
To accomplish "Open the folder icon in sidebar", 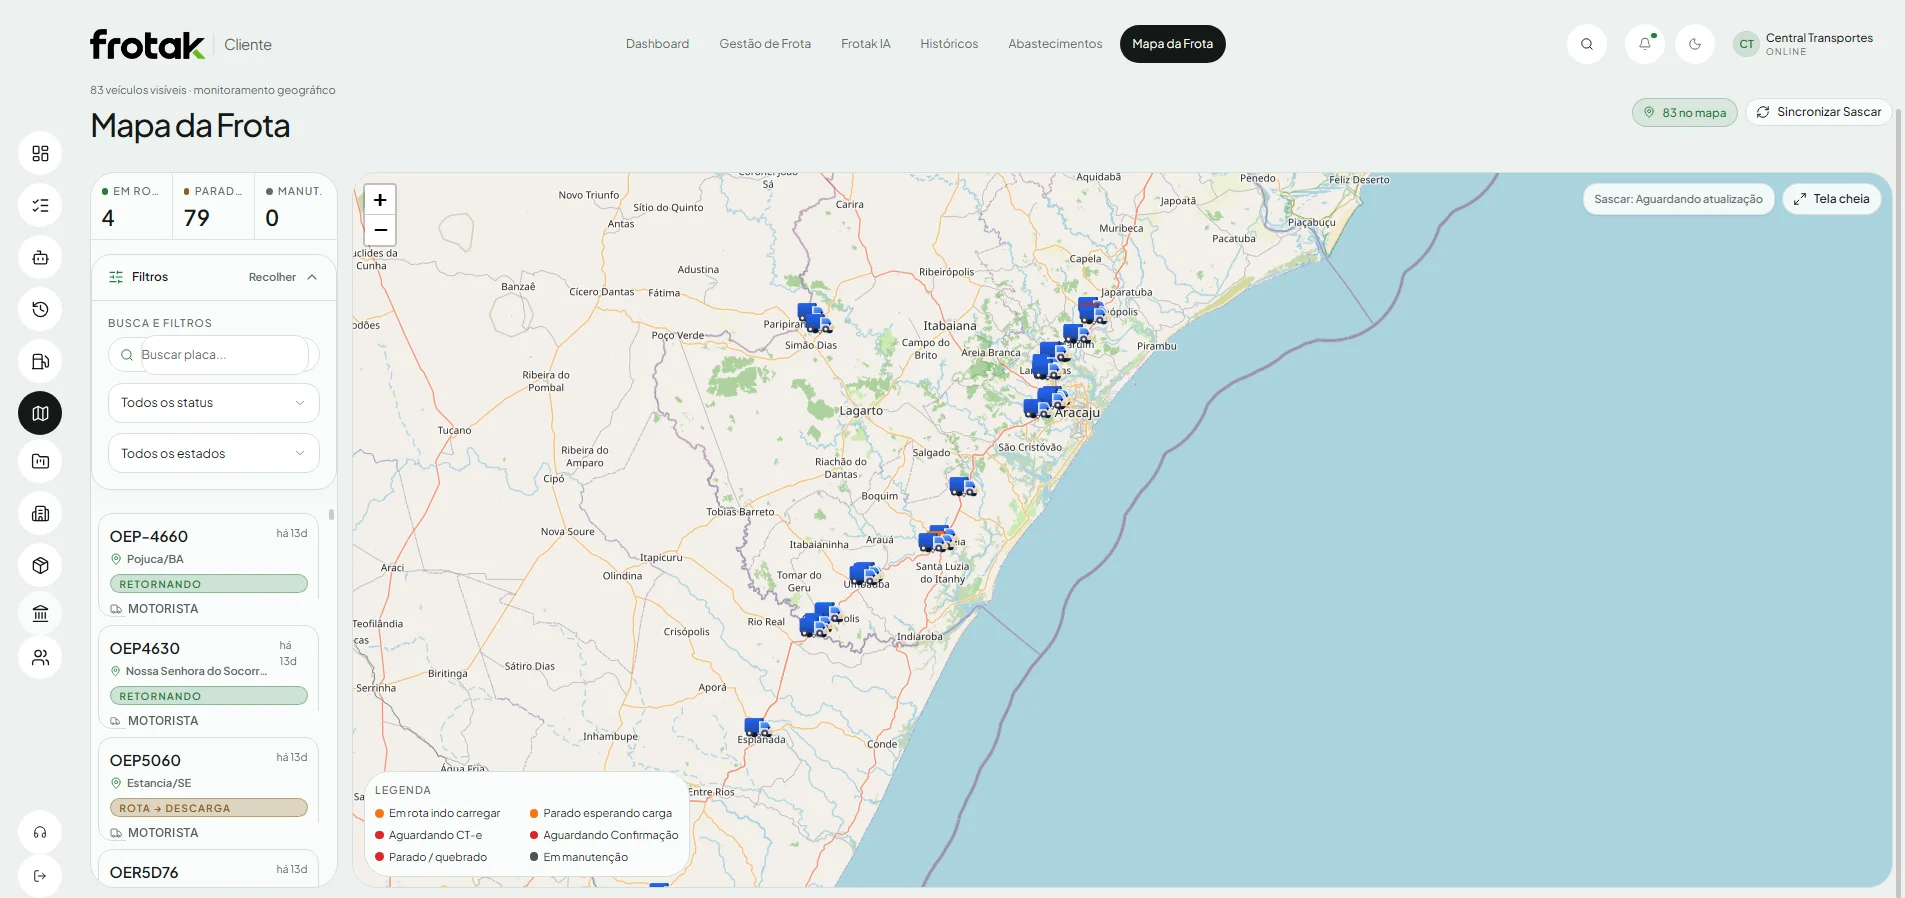I will (x=40, y=462).
